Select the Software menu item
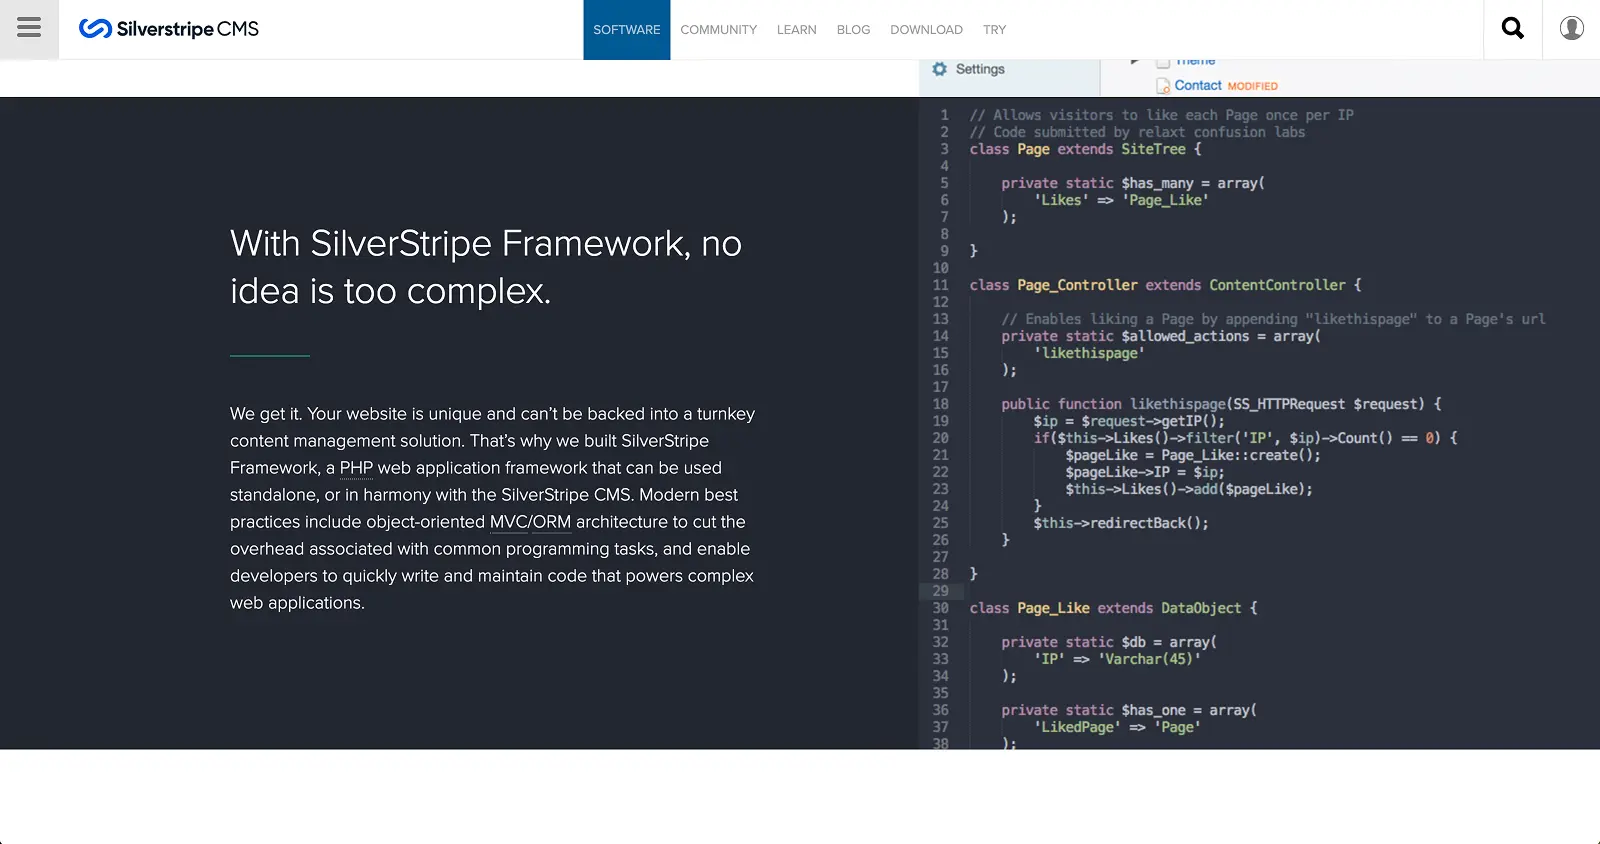1600x844 pixels. pyautogui.click(x=627, y=30)
